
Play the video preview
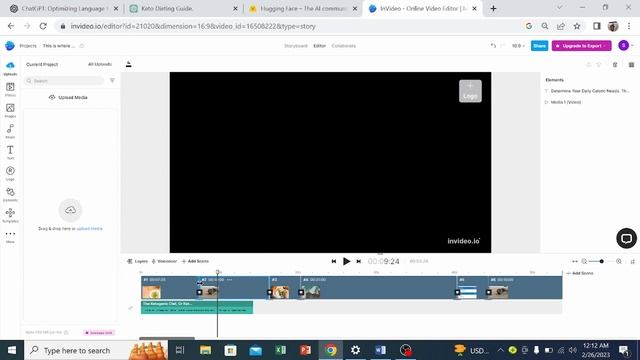(346, 261)
